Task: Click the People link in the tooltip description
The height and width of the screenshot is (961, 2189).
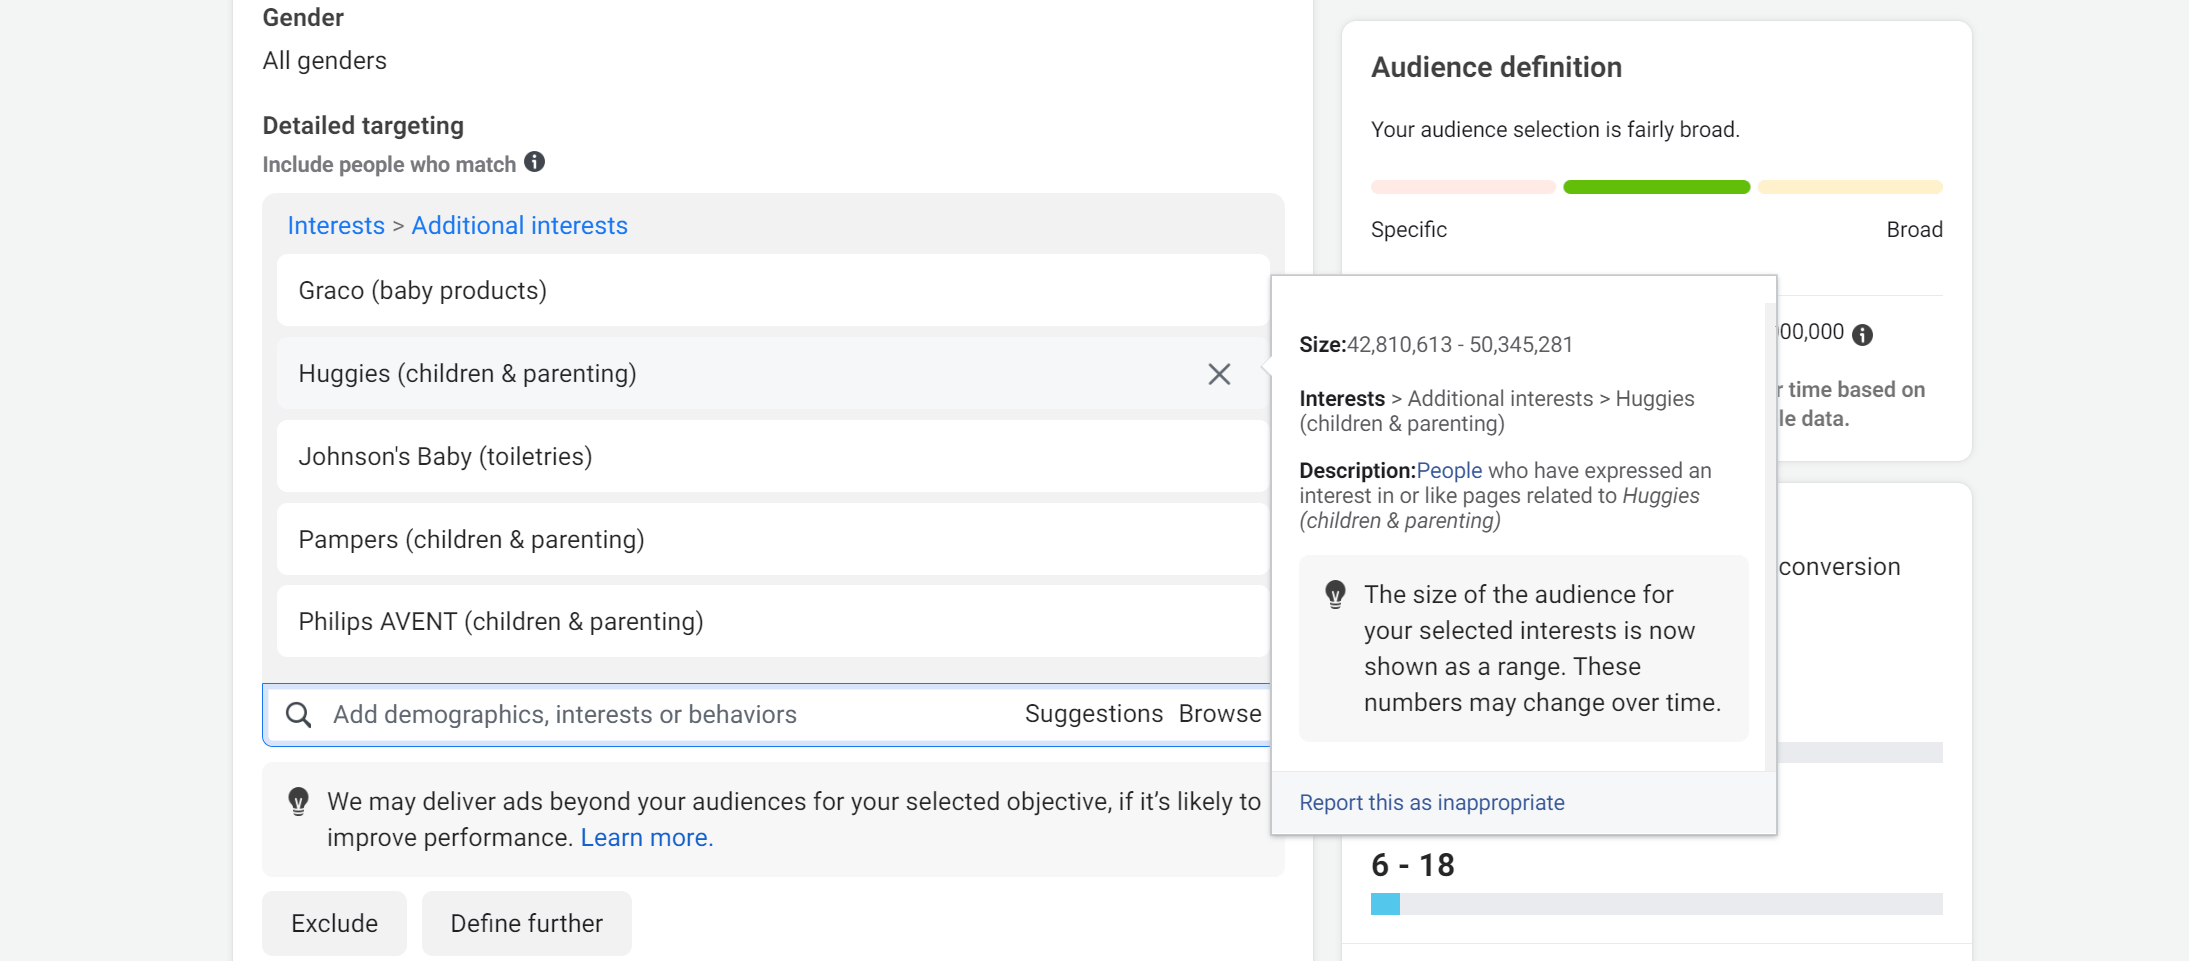Action: pos(1449,470)
